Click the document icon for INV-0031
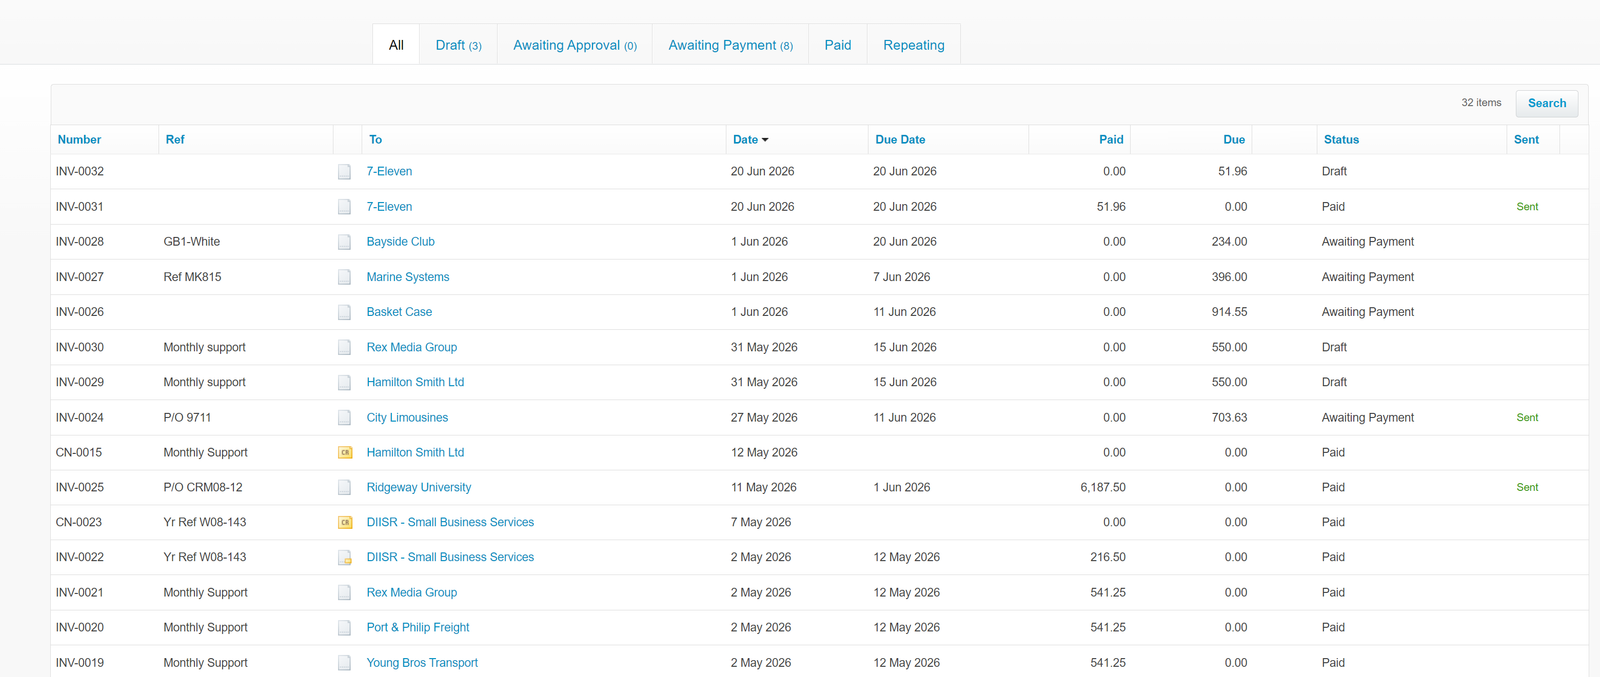 [344, 207]
